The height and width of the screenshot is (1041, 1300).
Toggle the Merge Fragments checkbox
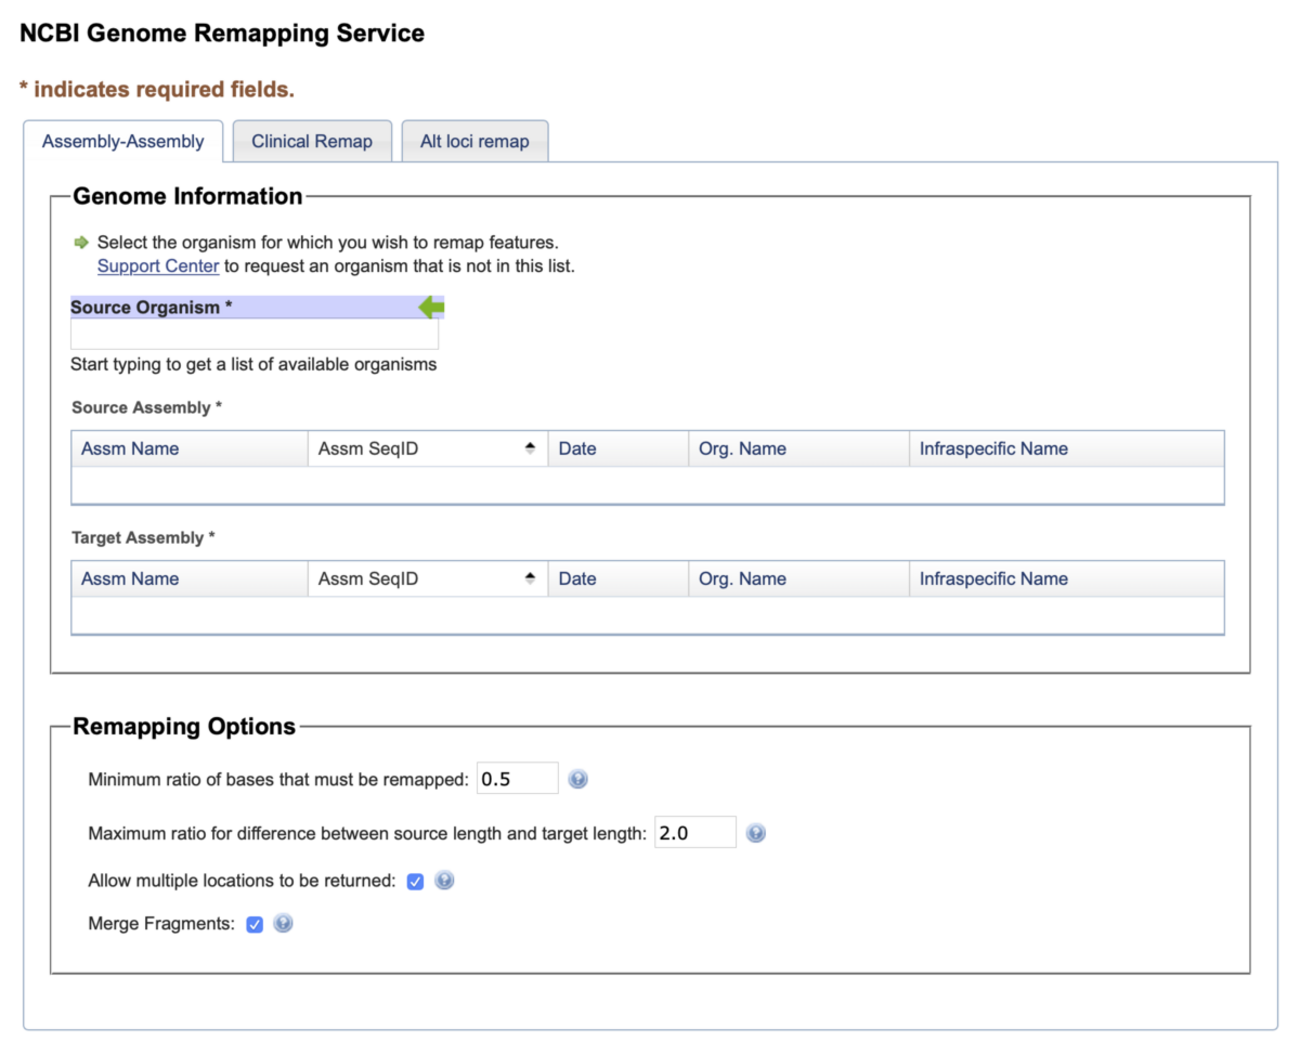point(255,924)
